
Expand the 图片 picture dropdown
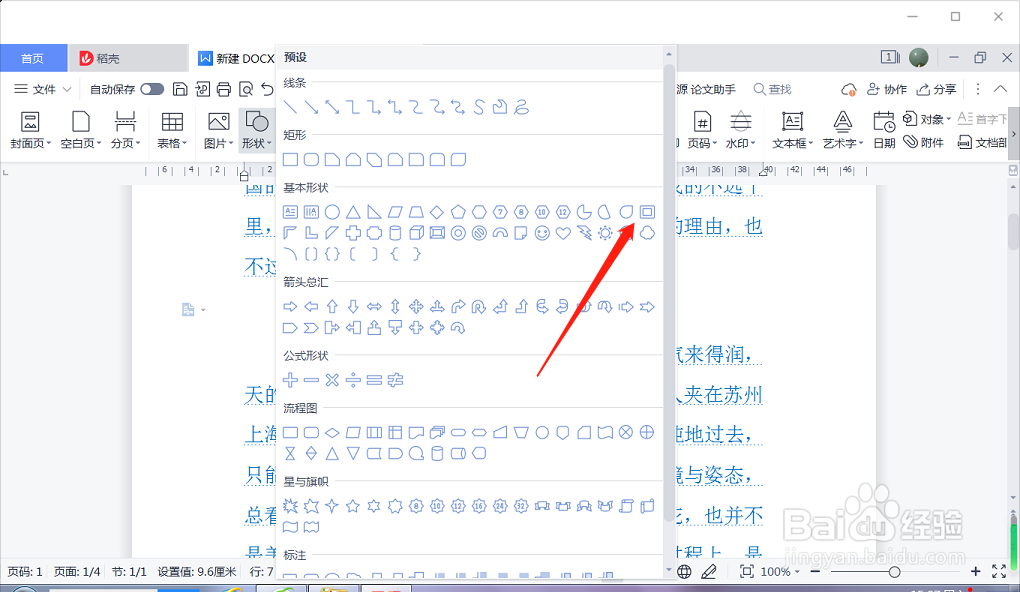coord(218,144)
